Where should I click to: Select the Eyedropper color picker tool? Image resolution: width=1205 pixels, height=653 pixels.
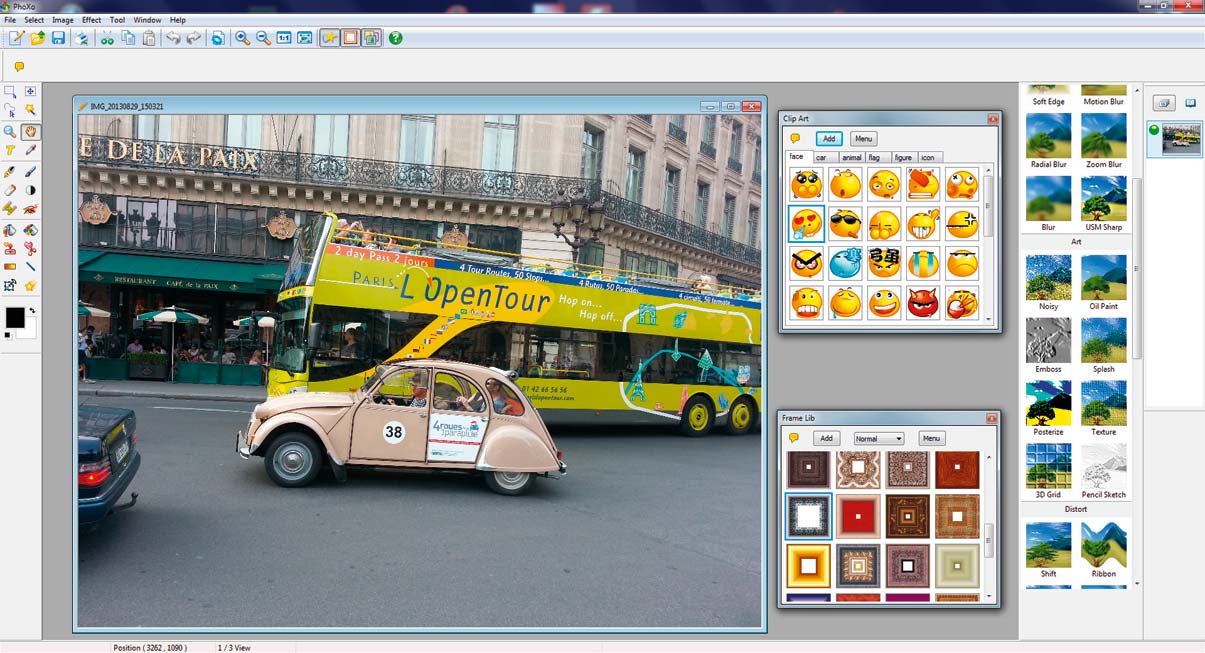click(x=31, y=151)
